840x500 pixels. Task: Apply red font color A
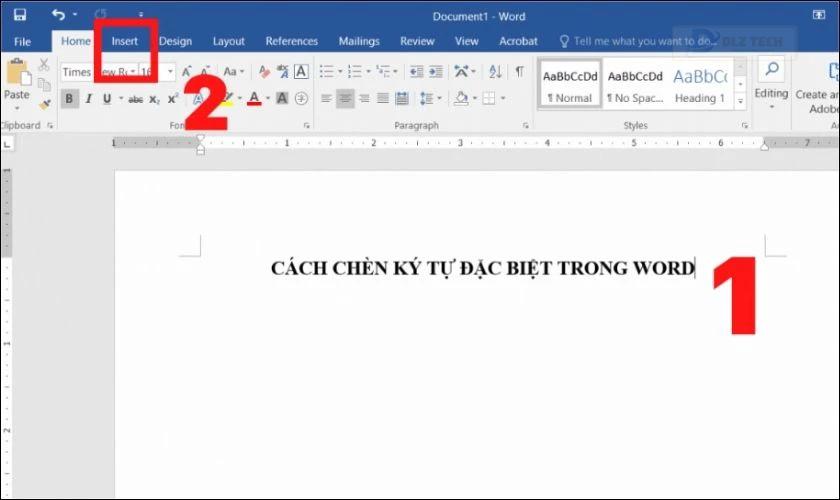point(254,99)
